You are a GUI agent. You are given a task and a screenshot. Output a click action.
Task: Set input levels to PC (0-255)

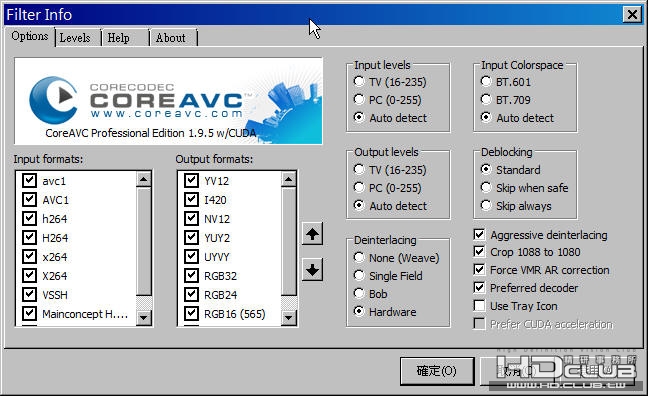click(359, 100)
